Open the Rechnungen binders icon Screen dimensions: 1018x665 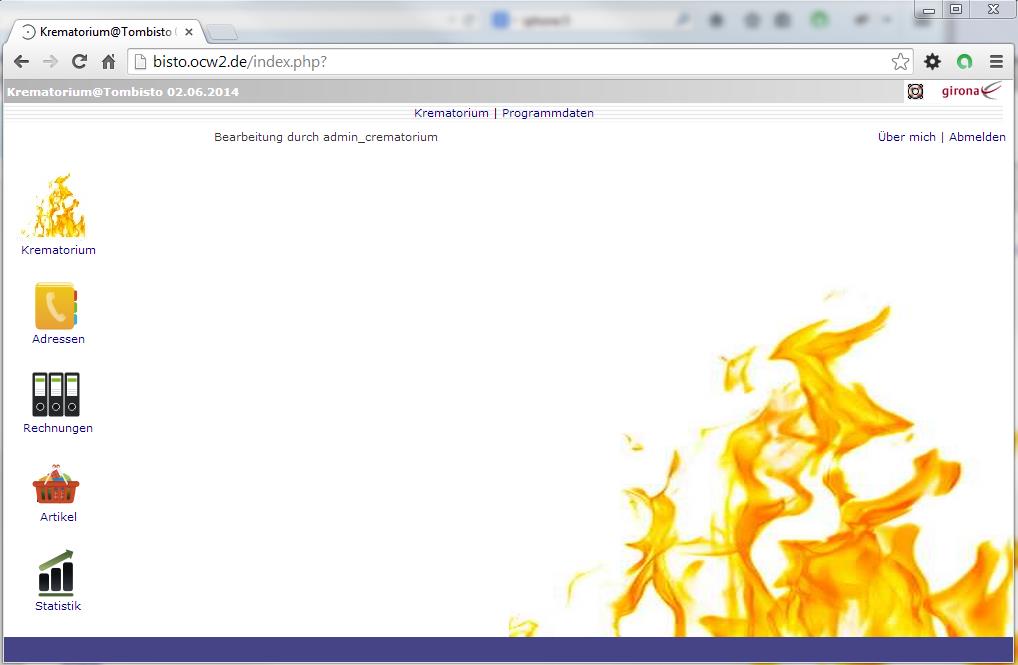pyautogui.click(x=56, y=395)
